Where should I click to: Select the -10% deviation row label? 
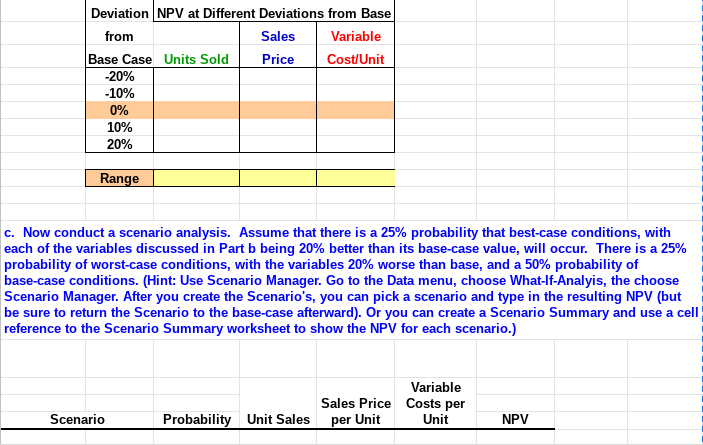tap(119, 94)
